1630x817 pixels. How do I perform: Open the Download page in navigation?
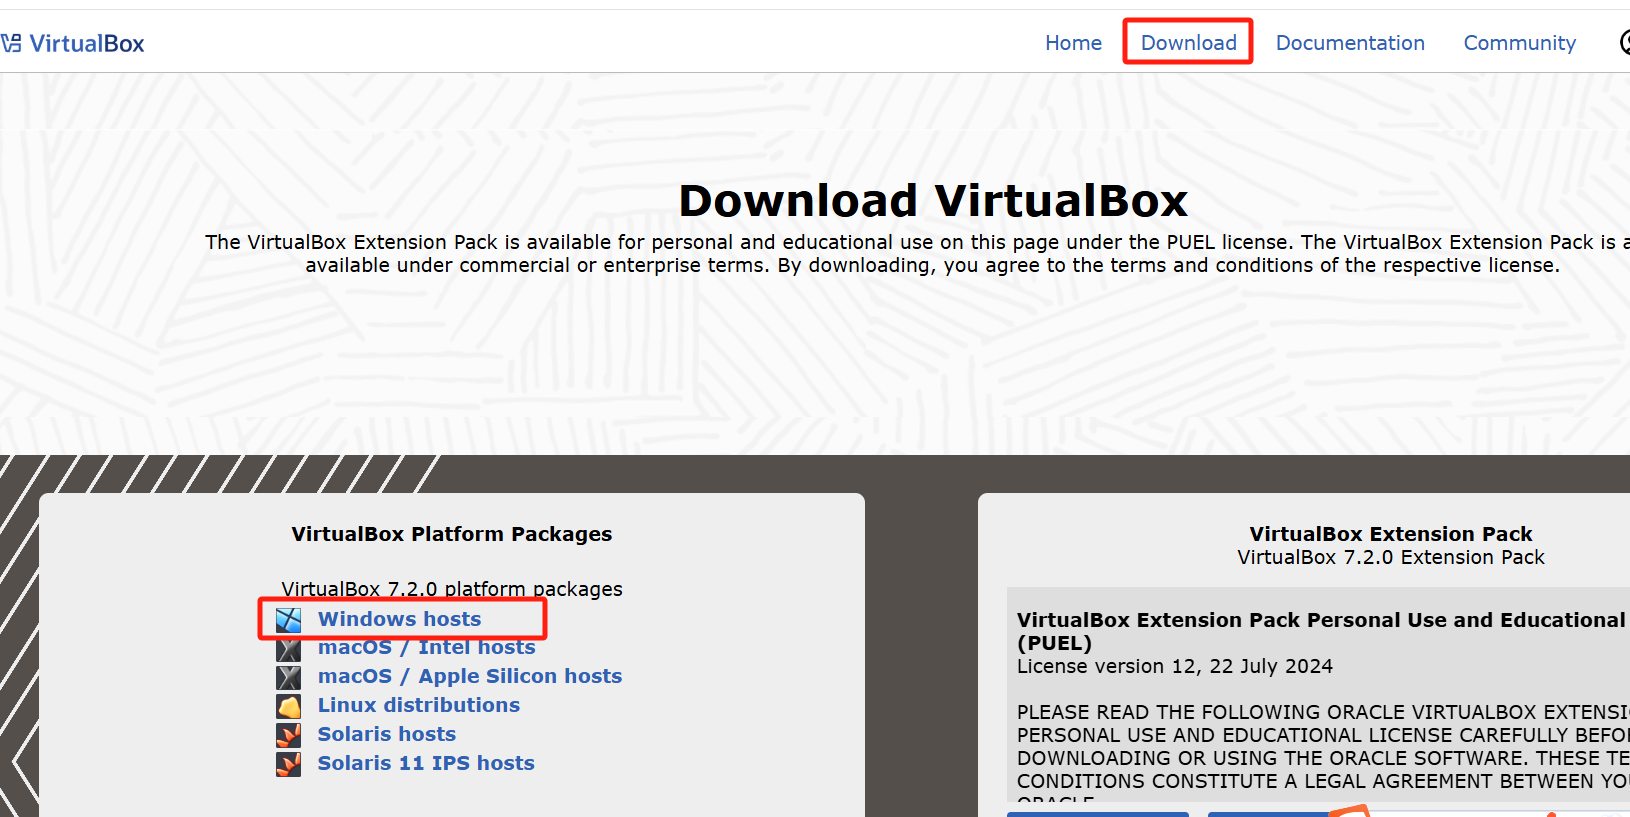[x=1188, y=43]
